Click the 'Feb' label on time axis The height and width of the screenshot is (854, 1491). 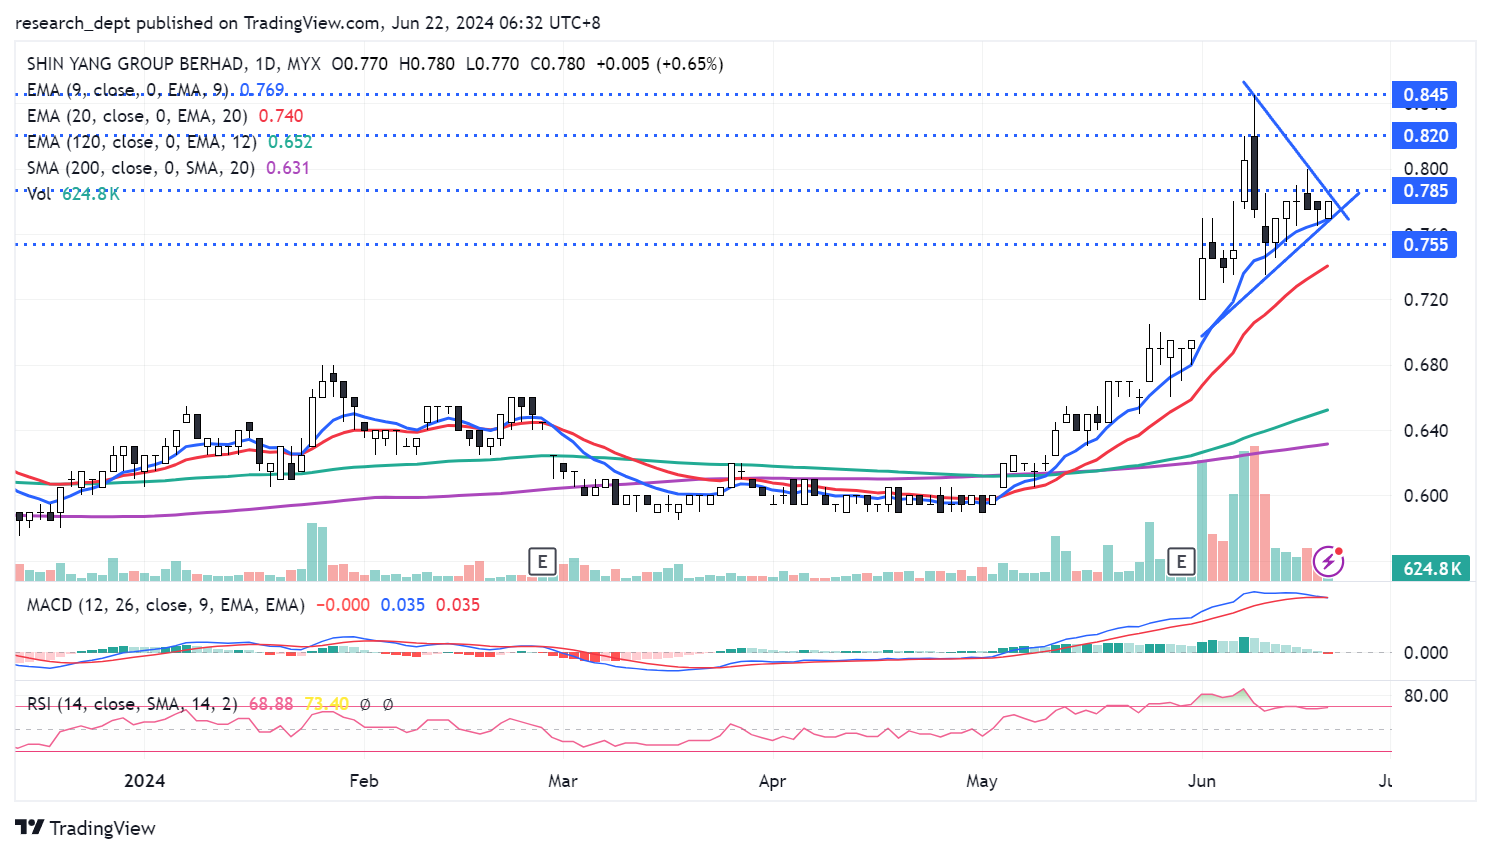click(x=364, y=780)
